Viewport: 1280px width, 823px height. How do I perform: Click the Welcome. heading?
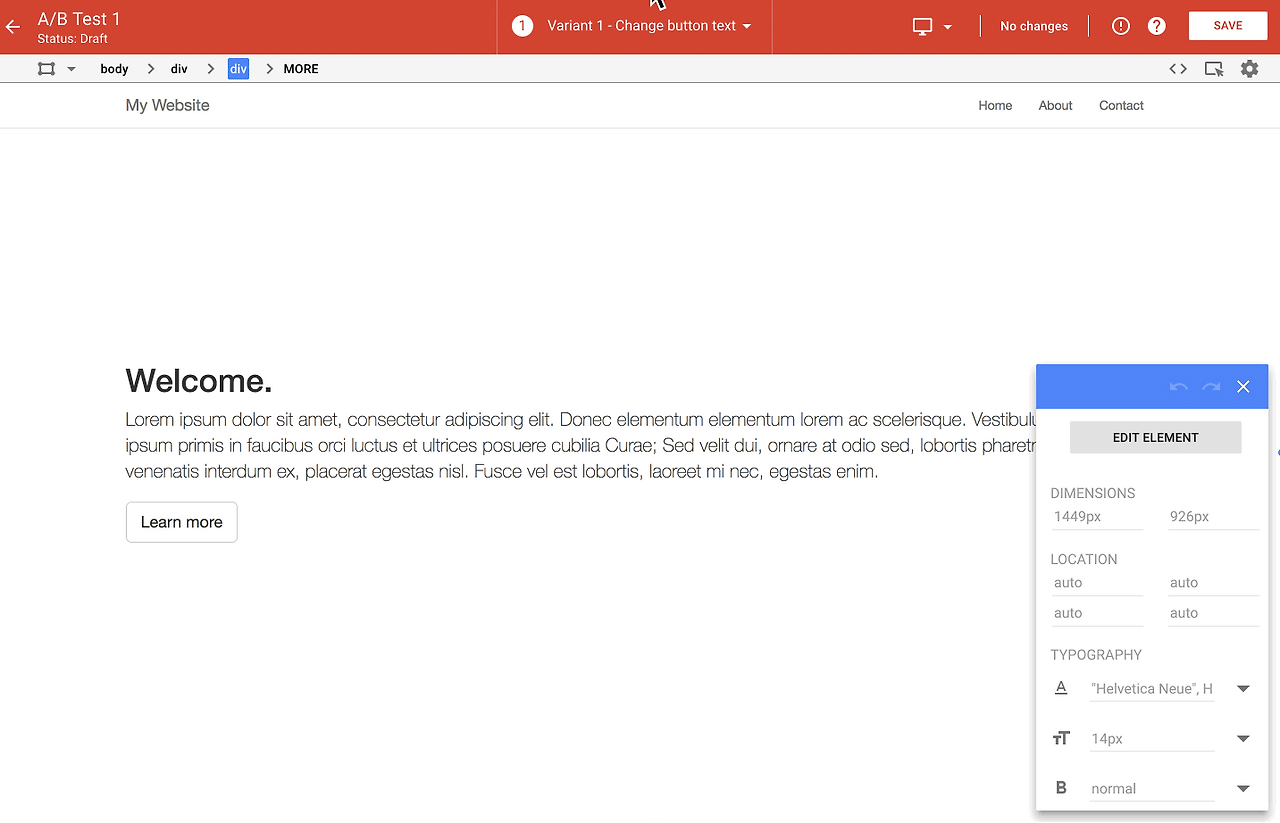tap(199, 381)
